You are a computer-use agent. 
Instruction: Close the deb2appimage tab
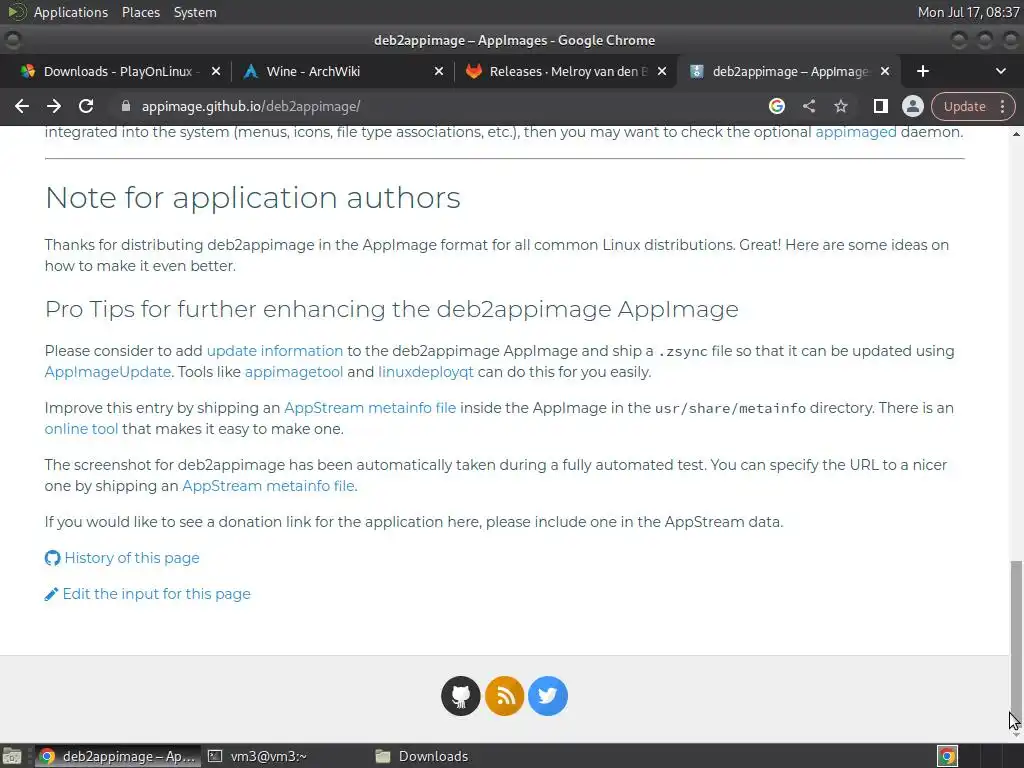(885, 71)
